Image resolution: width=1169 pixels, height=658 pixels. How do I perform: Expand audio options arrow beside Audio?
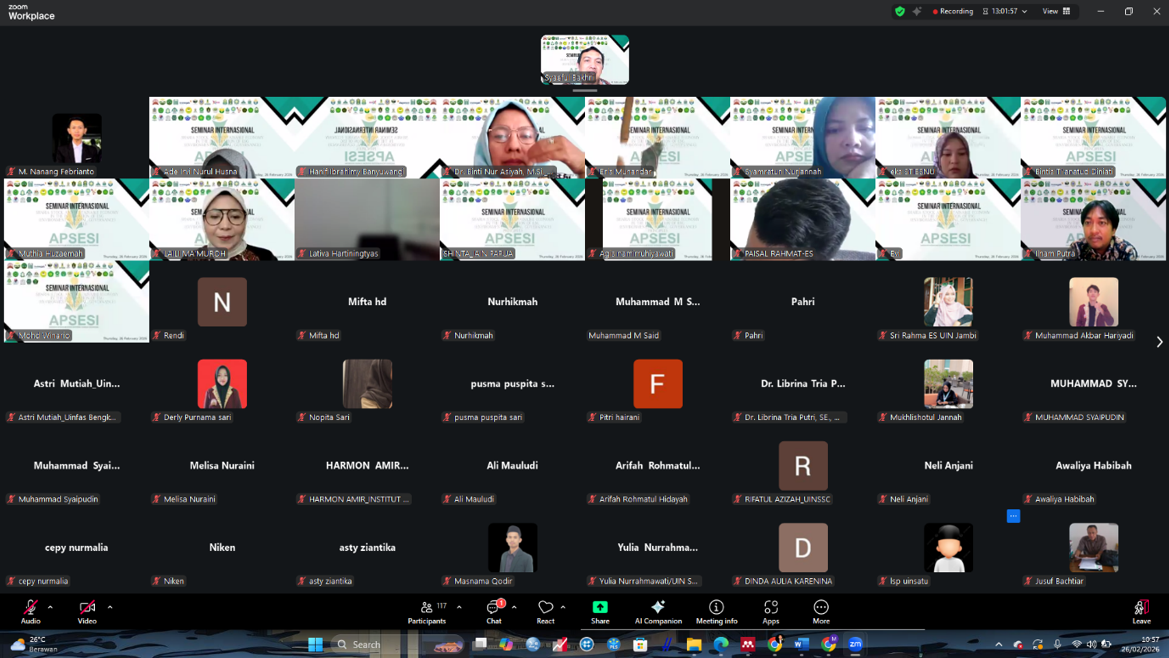coord(50,606)
